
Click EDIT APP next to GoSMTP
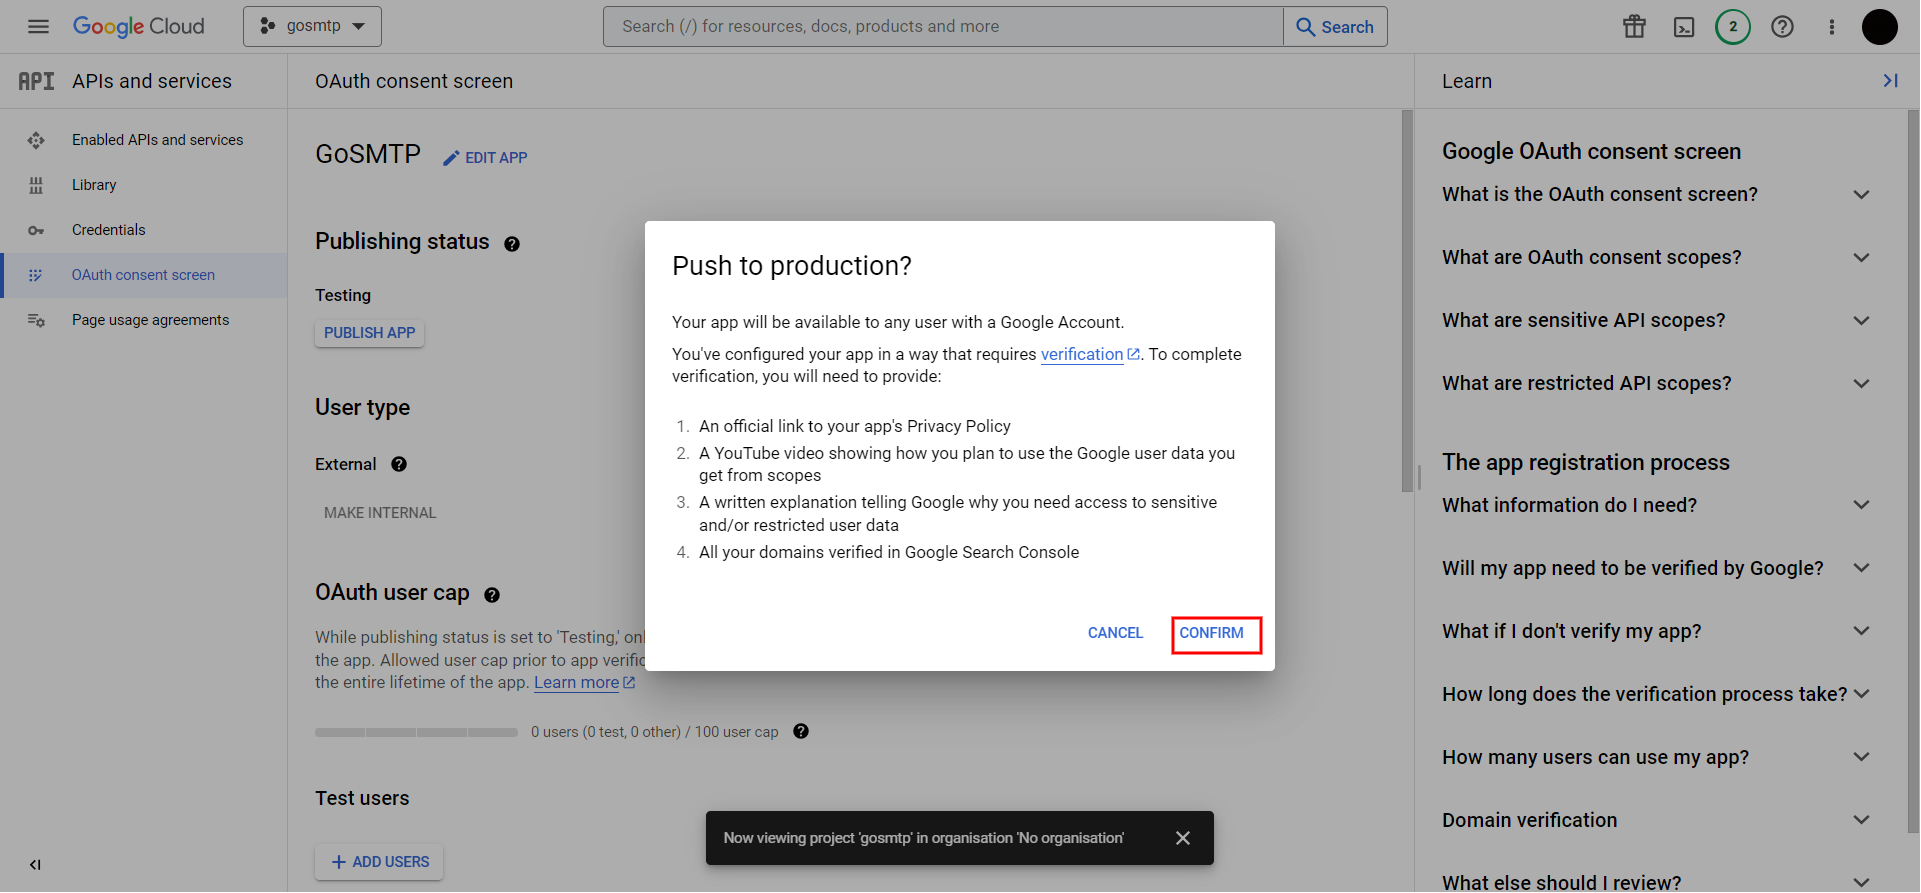(x=485, y=158)
